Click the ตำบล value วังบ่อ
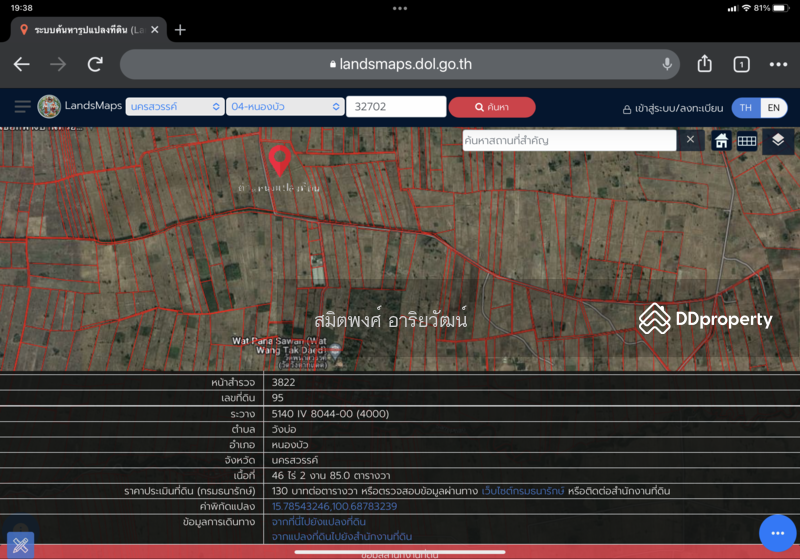The width and height of the screenshot is (800, 559). 284,429
